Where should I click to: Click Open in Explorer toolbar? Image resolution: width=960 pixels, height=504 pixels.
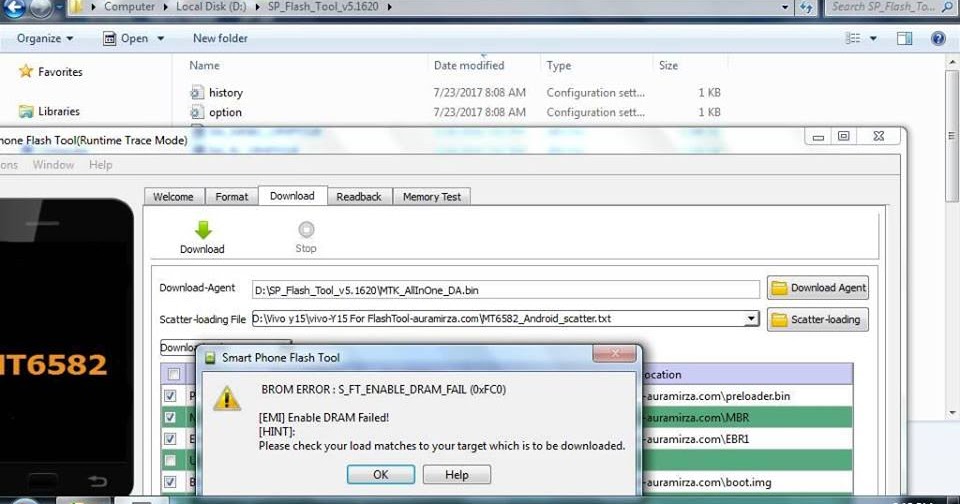point(127,38)
